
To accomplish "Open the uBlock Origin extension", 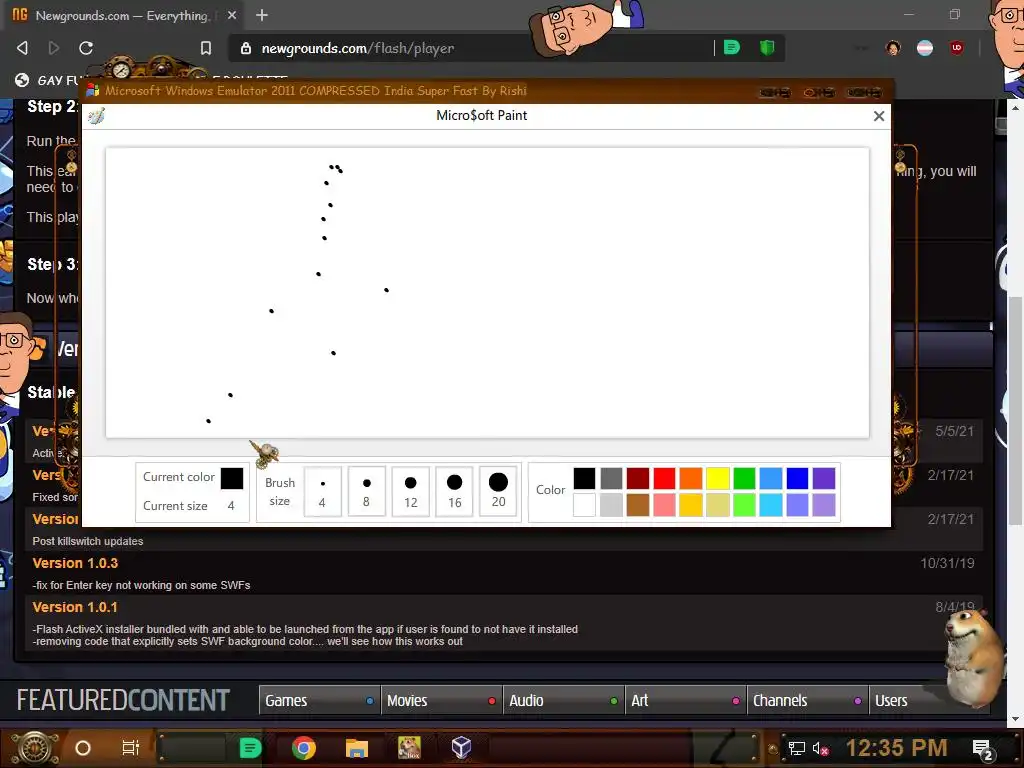I will 957,48.
